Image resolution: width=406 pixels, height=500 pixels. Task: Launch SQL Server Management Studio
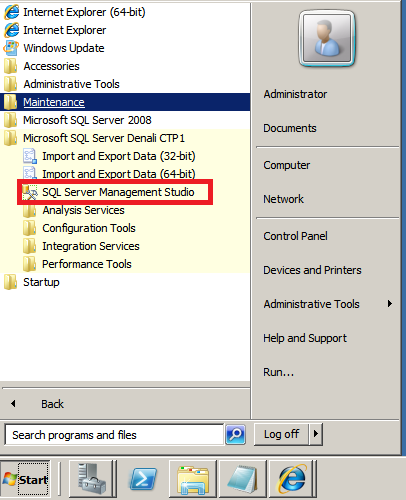coord(118,192)
